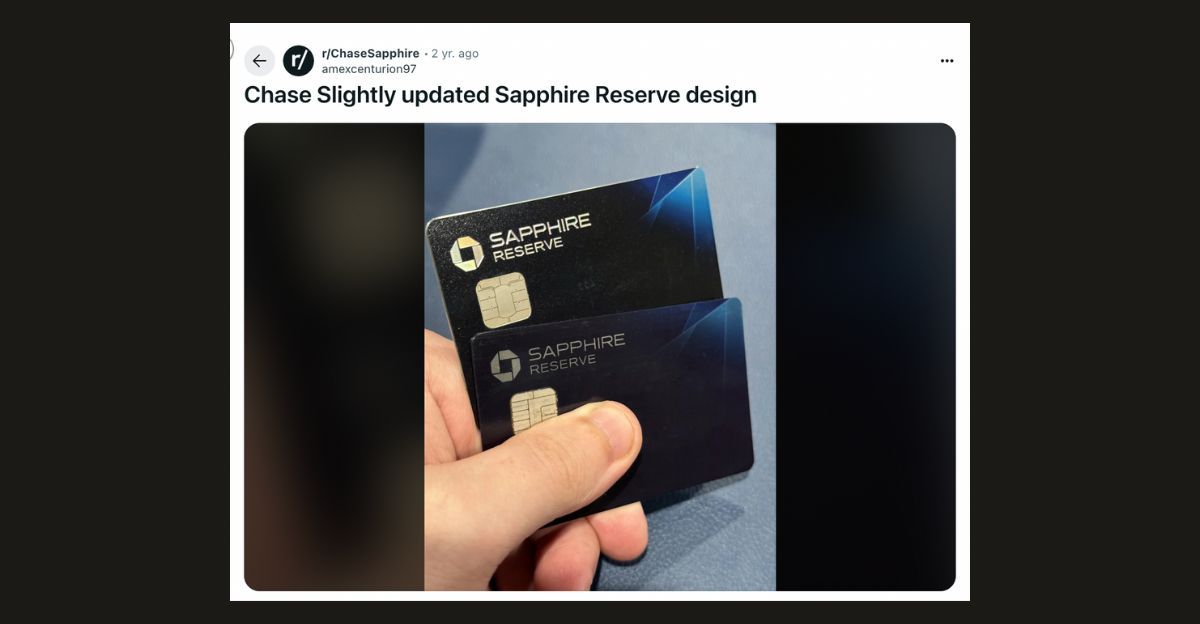Go back with the left arrow button

pyautogui.click(x=259, y=61)
